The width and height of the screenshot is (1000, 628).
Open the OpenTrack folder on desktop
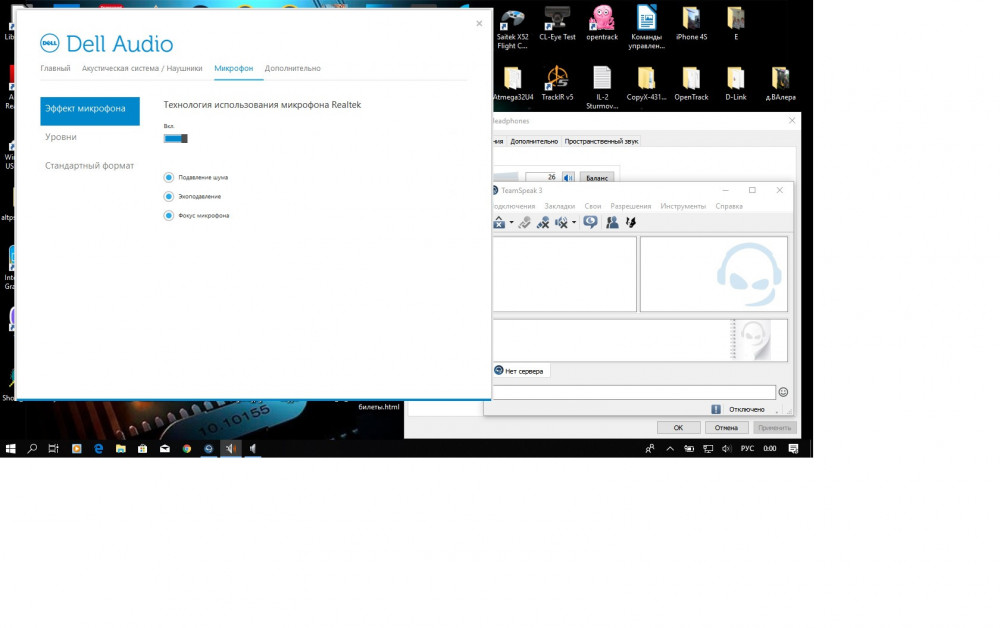pyautogui.click(x=691, y=84)
